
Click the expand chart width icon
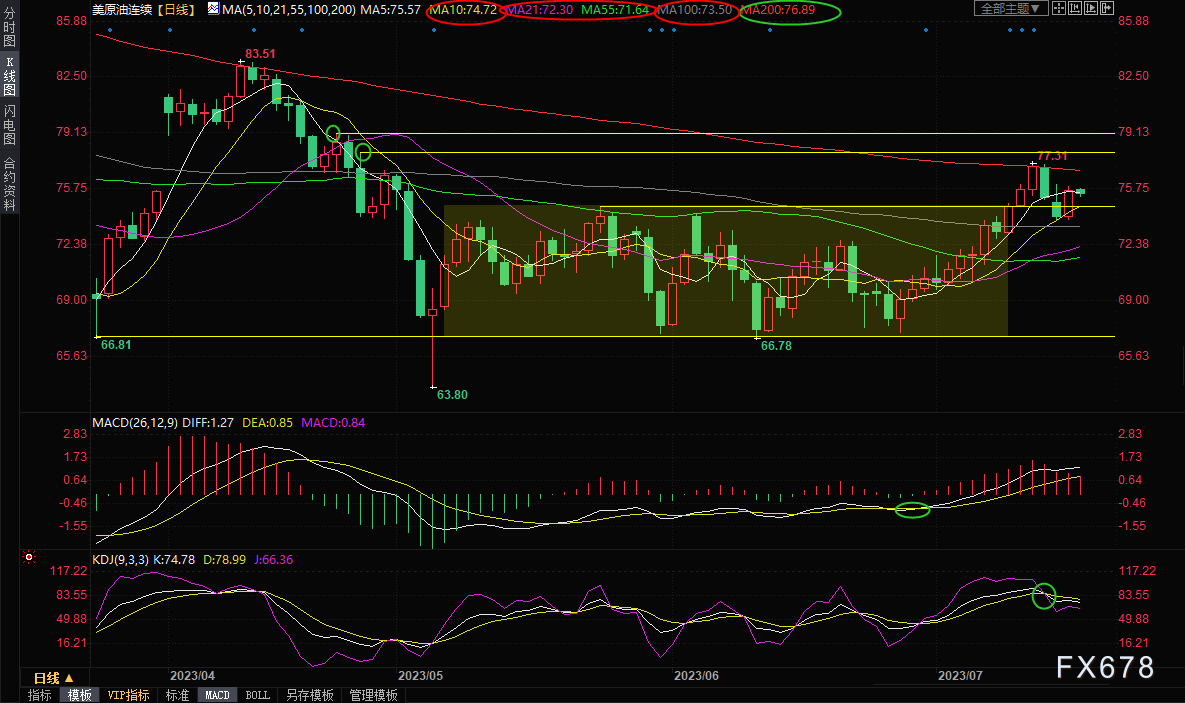[1106, 8]
